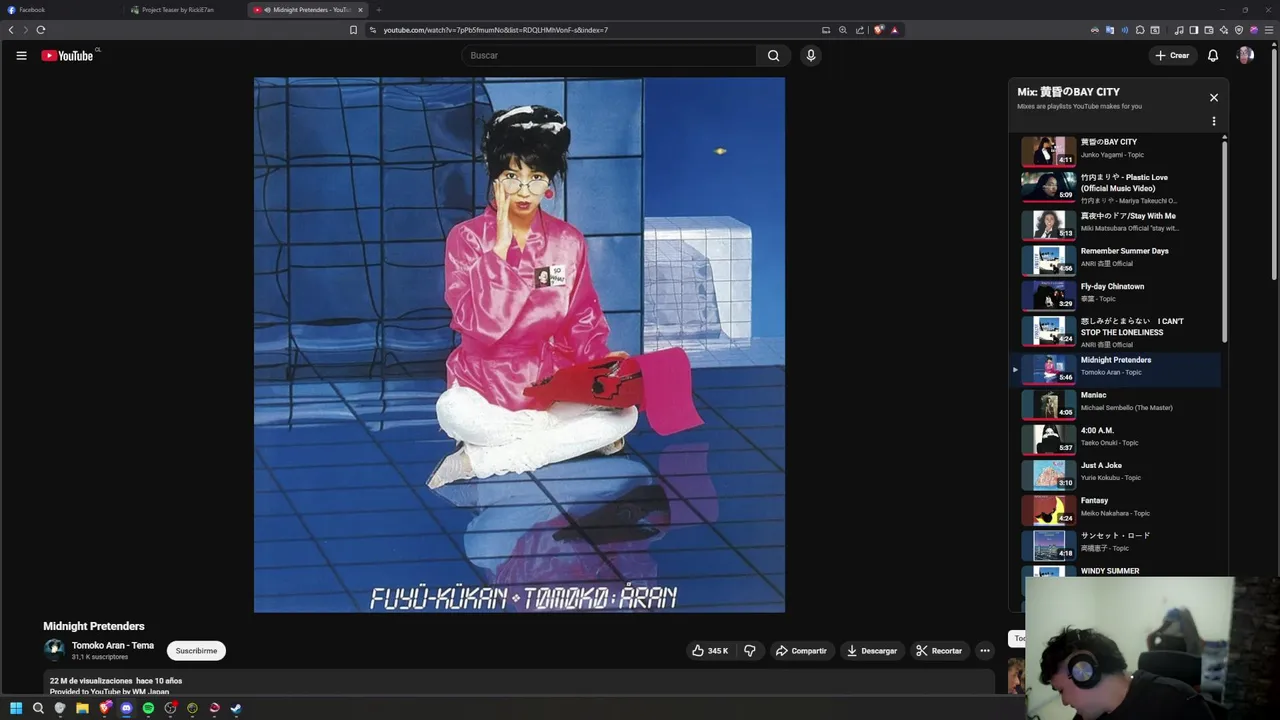Click the Mix playlist scrollbar
Image resolution: width=1280 pixels, height=720 pixels.
(1225, 240)
